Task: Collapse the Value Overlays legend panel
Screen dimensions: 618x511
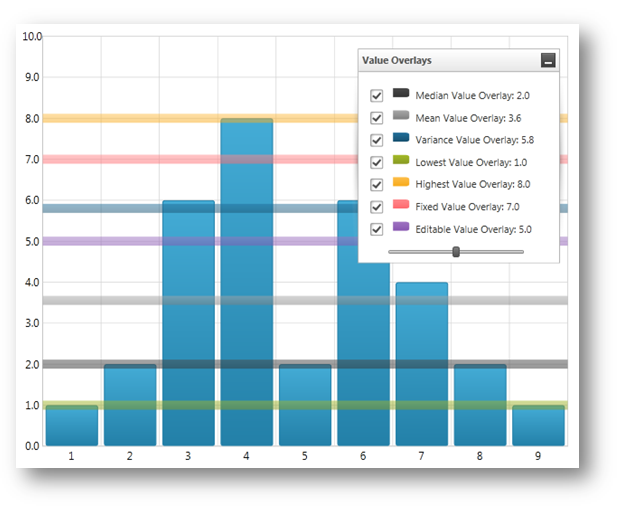Action: click(x=547, y=61)
